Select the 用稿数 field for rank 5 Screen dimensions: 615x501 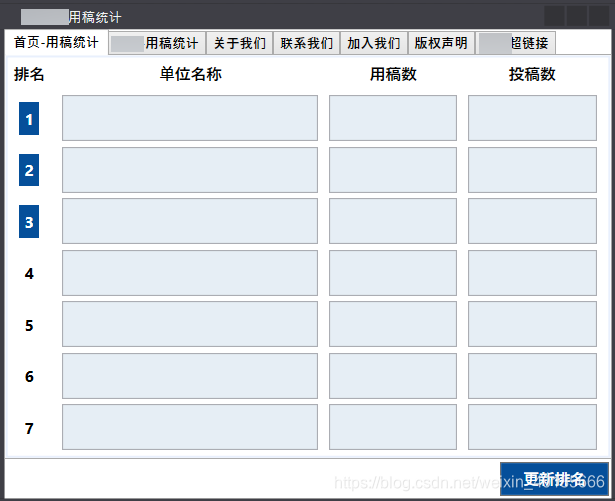pyautogui.click(x=393, y=324)
